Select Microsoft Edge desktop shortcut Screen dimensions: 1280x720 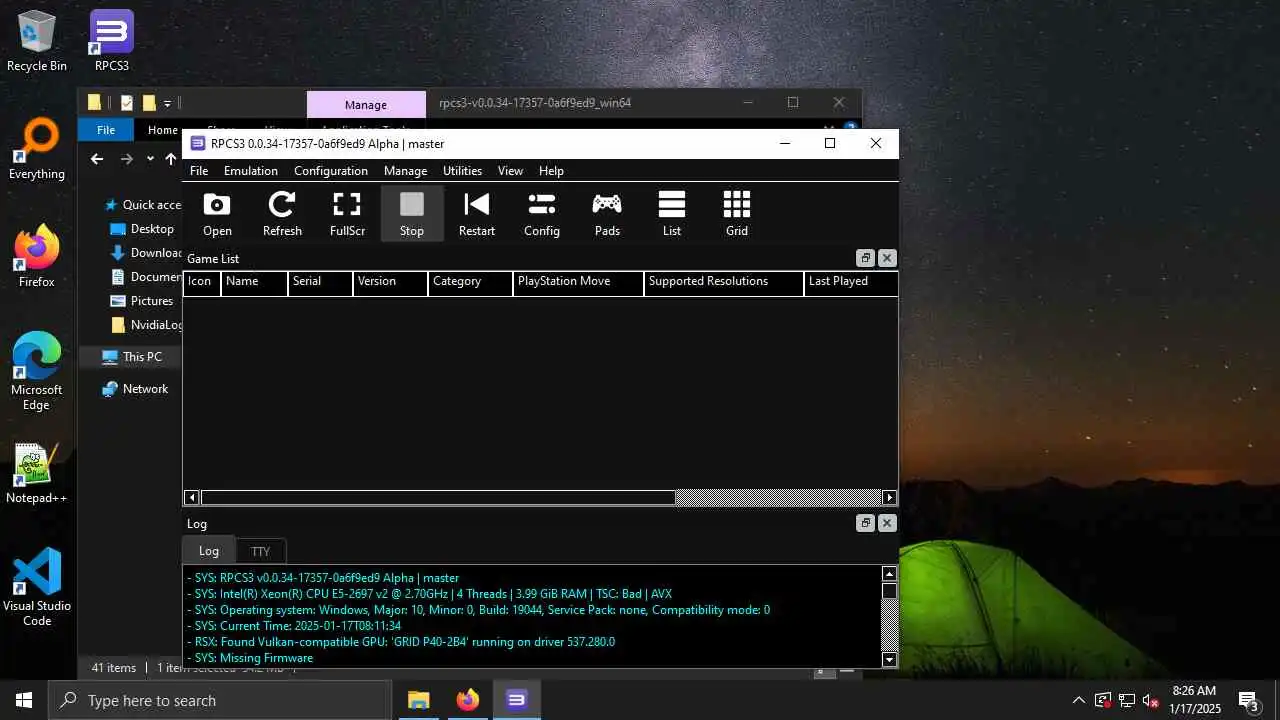pyautogui.click(x=37, y=372)
